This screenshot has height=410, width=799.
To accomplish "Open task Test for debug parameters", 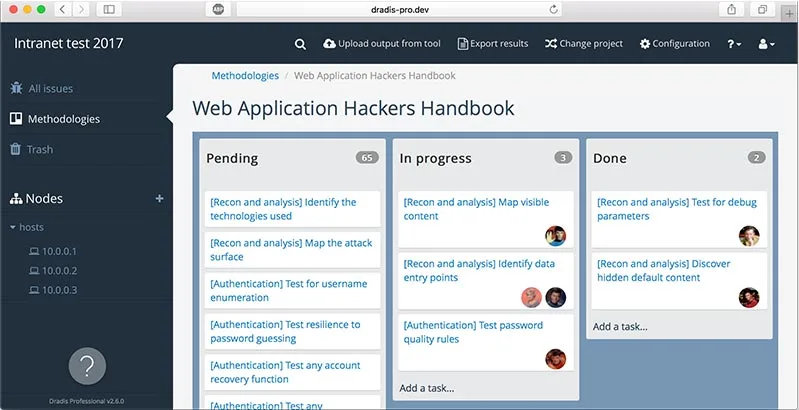I will [x=679, y=220].
